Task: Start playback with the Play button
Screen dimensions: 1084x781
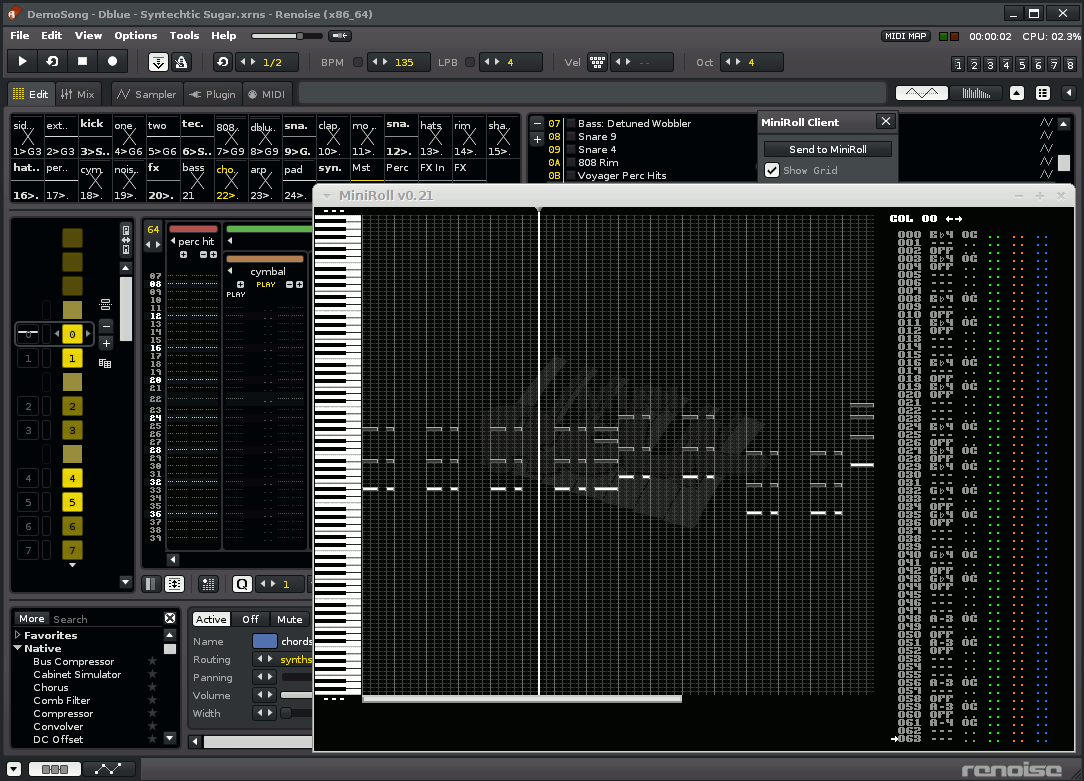Action: pos(22,62)
